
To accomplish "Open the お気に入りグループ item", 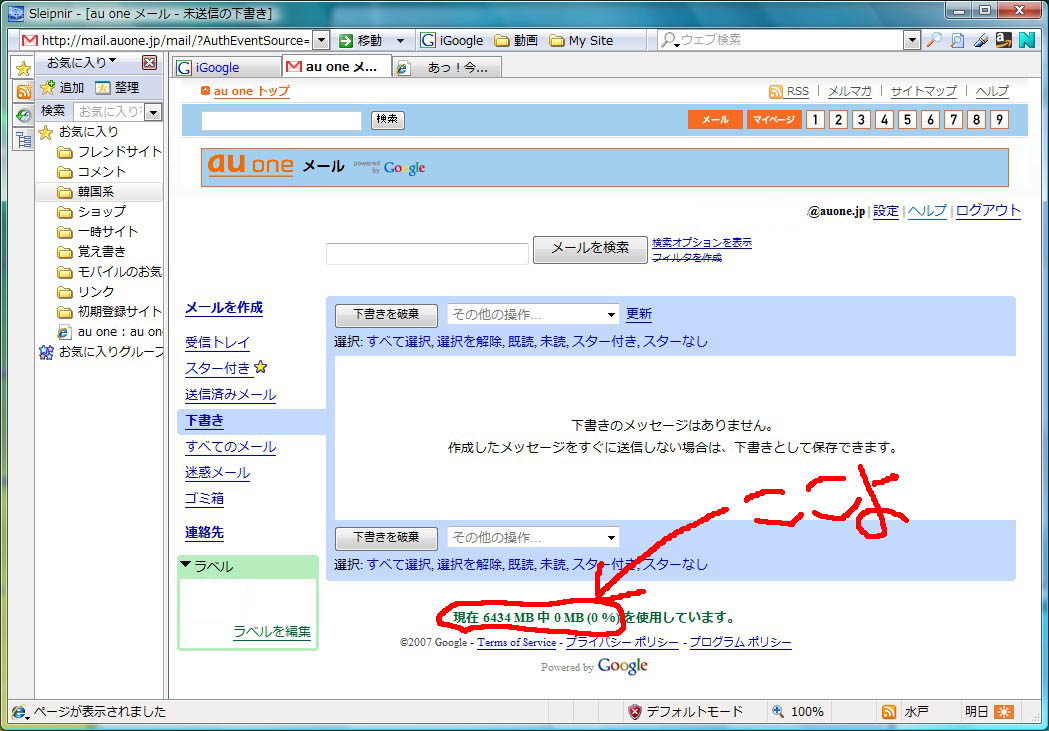I will click(x=100, y=352).
